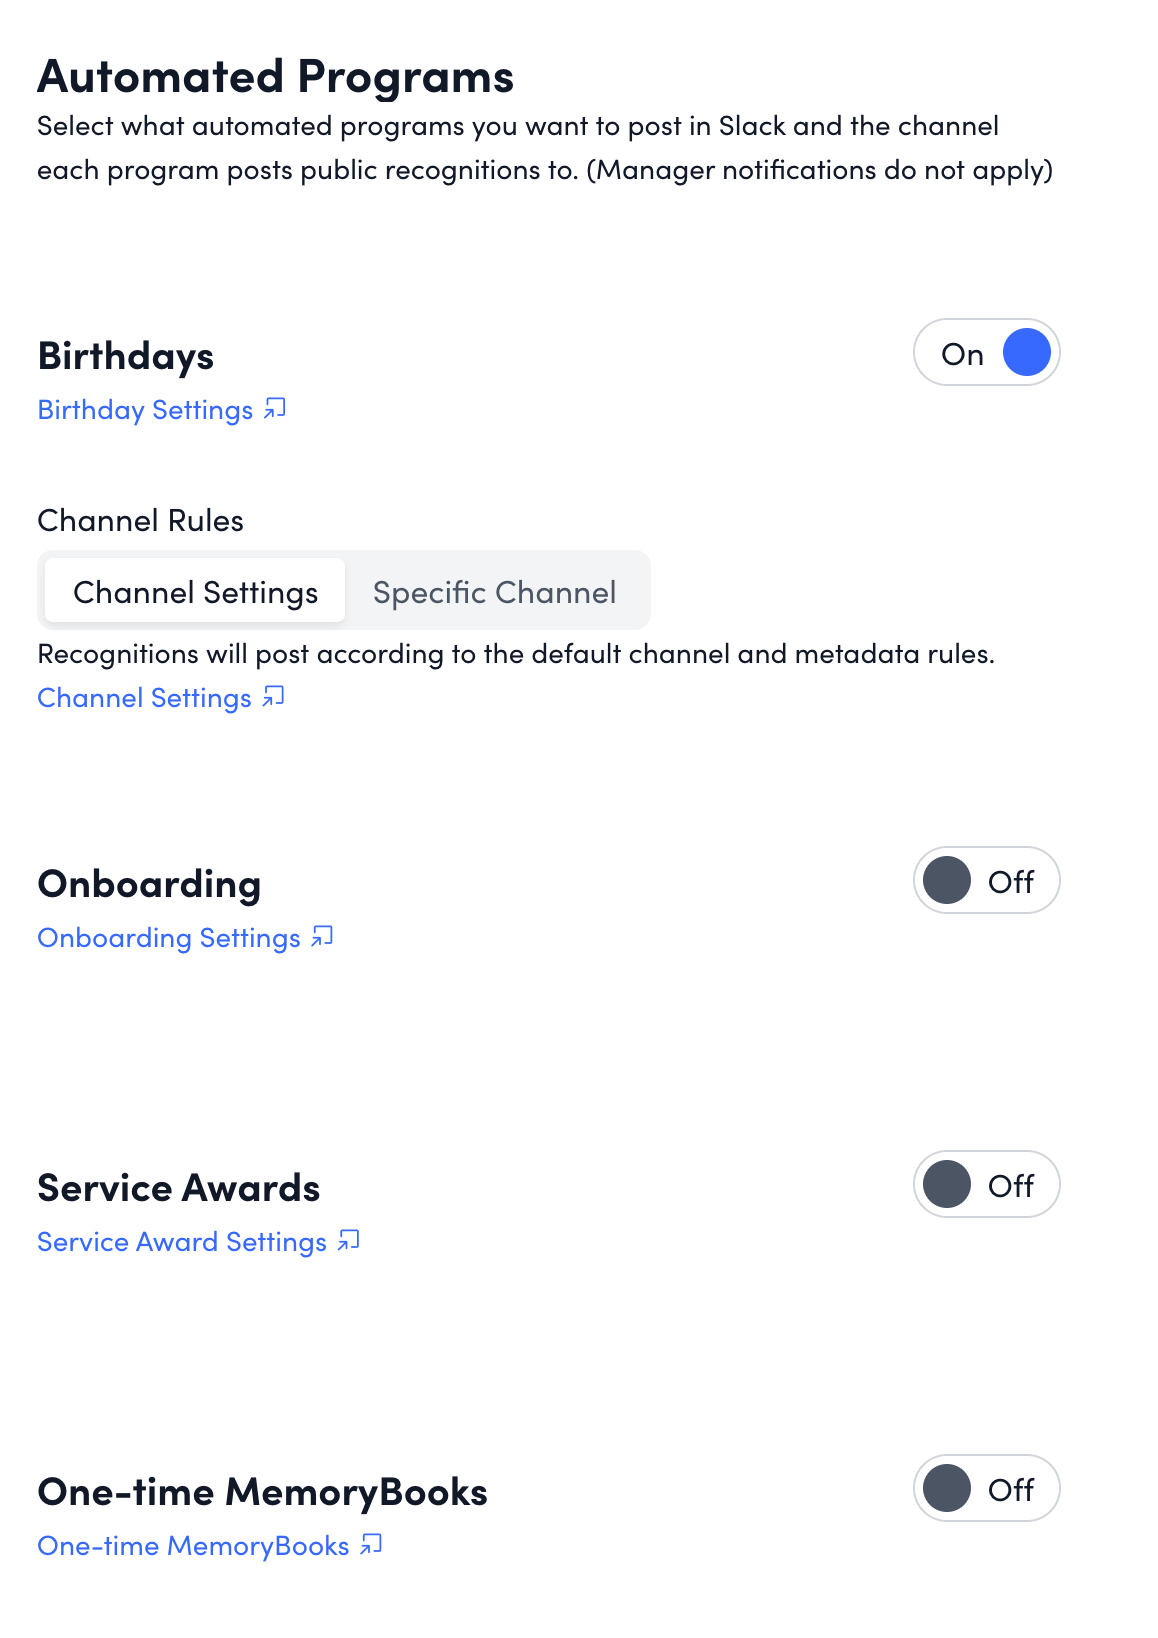1158x1638 pixels.
Task: Turn off the Birthdays toggle
Action: point(986,353)
